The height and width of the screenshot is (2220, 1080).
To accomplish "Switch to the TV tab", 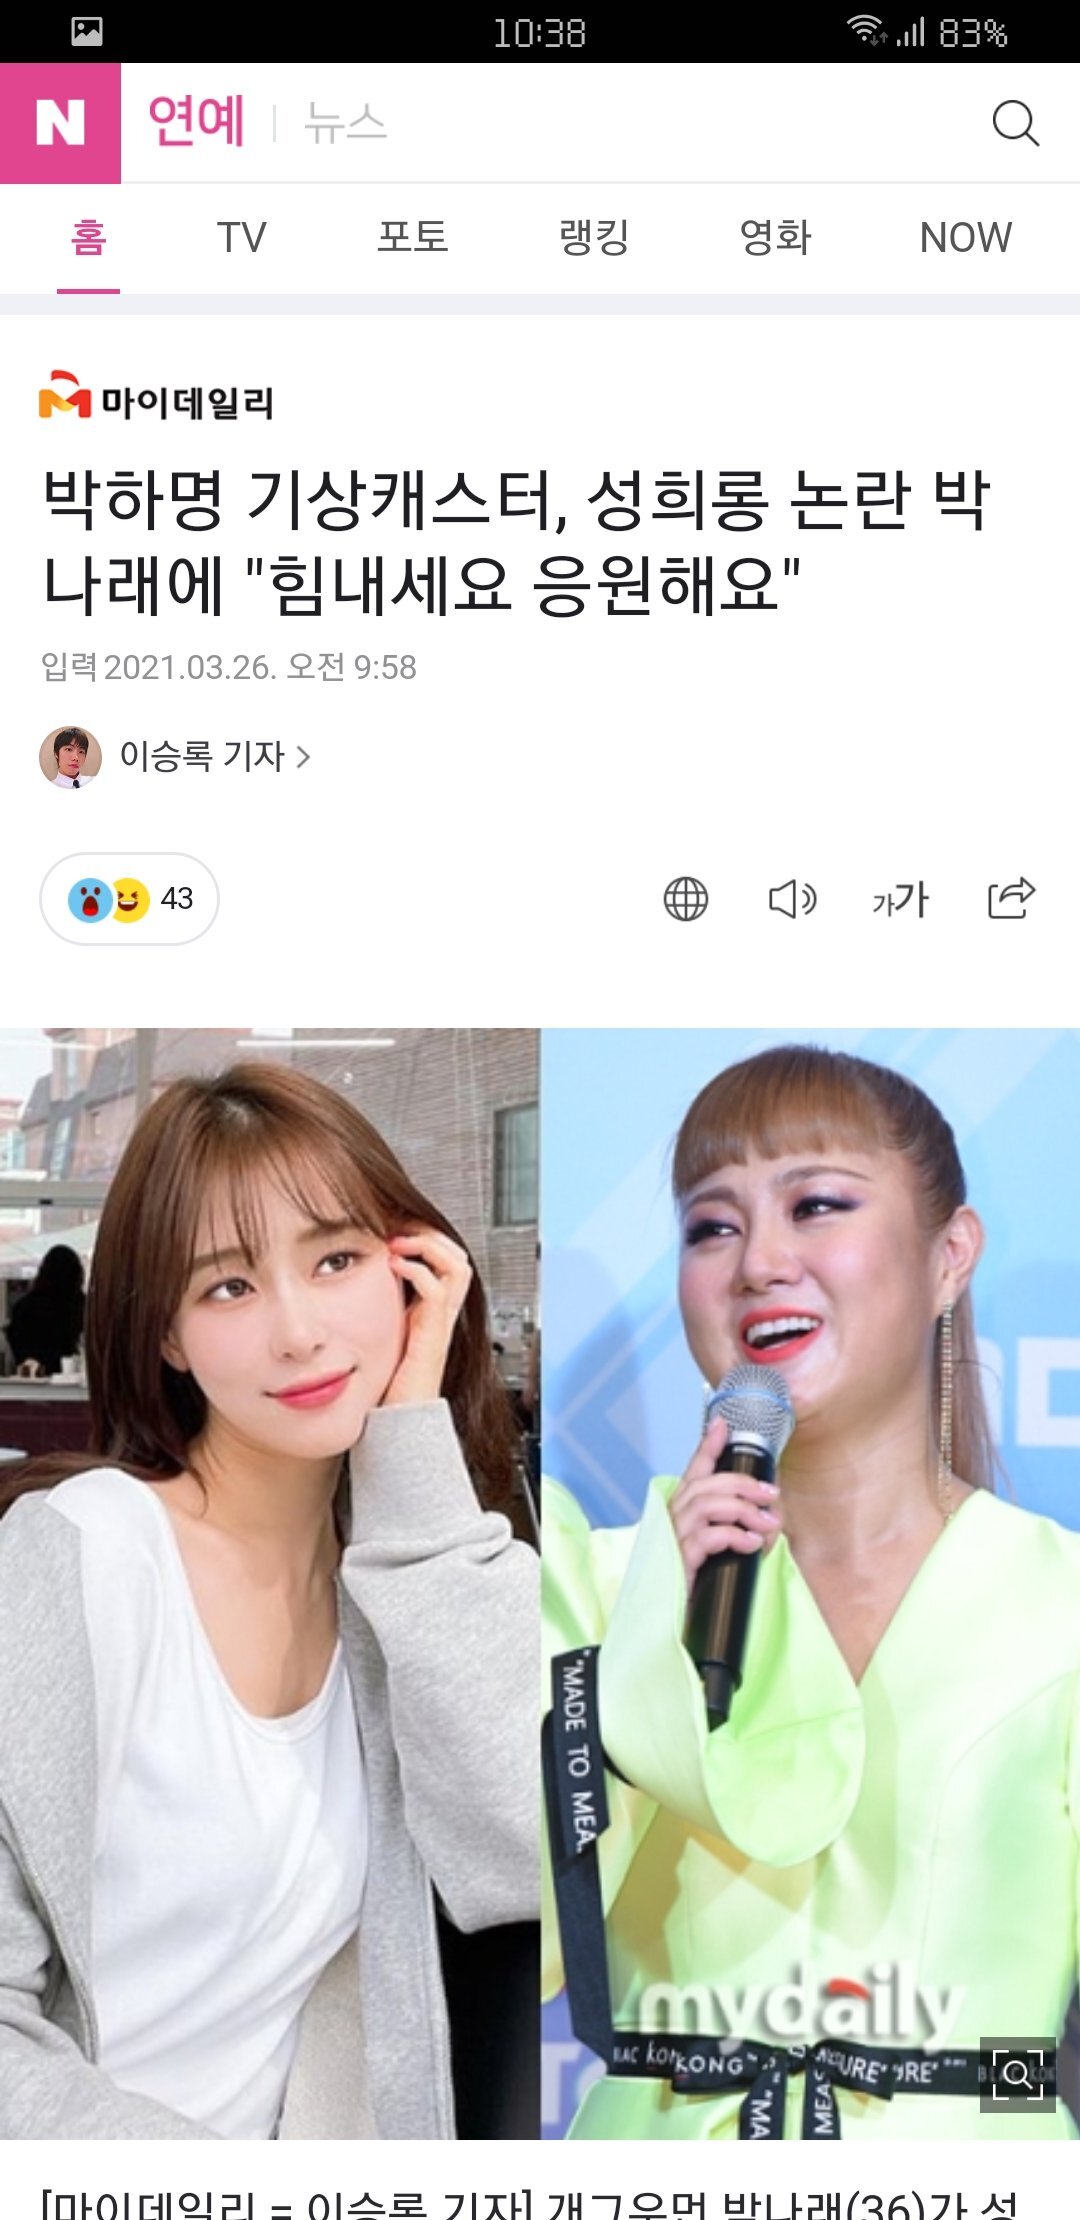I will [x=241, y=238].
